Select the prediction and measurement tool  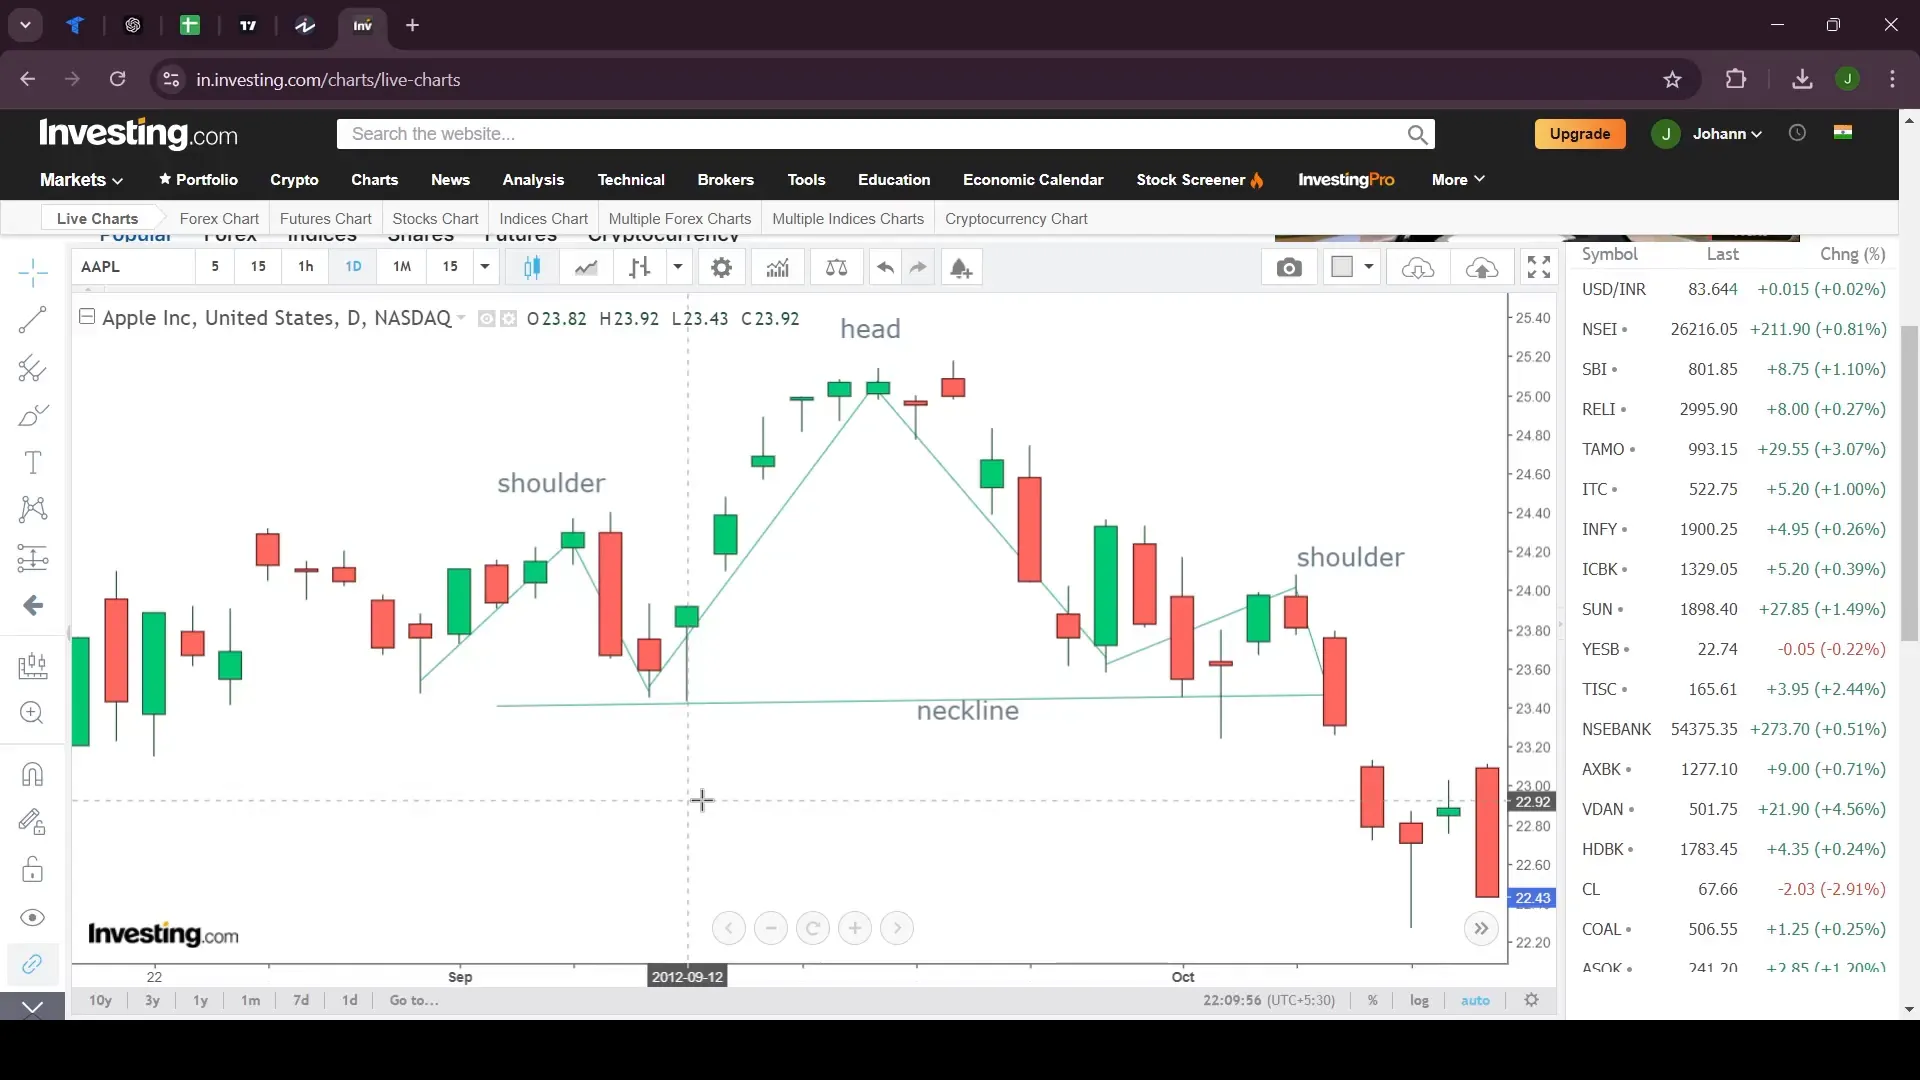tap(33, 557)
